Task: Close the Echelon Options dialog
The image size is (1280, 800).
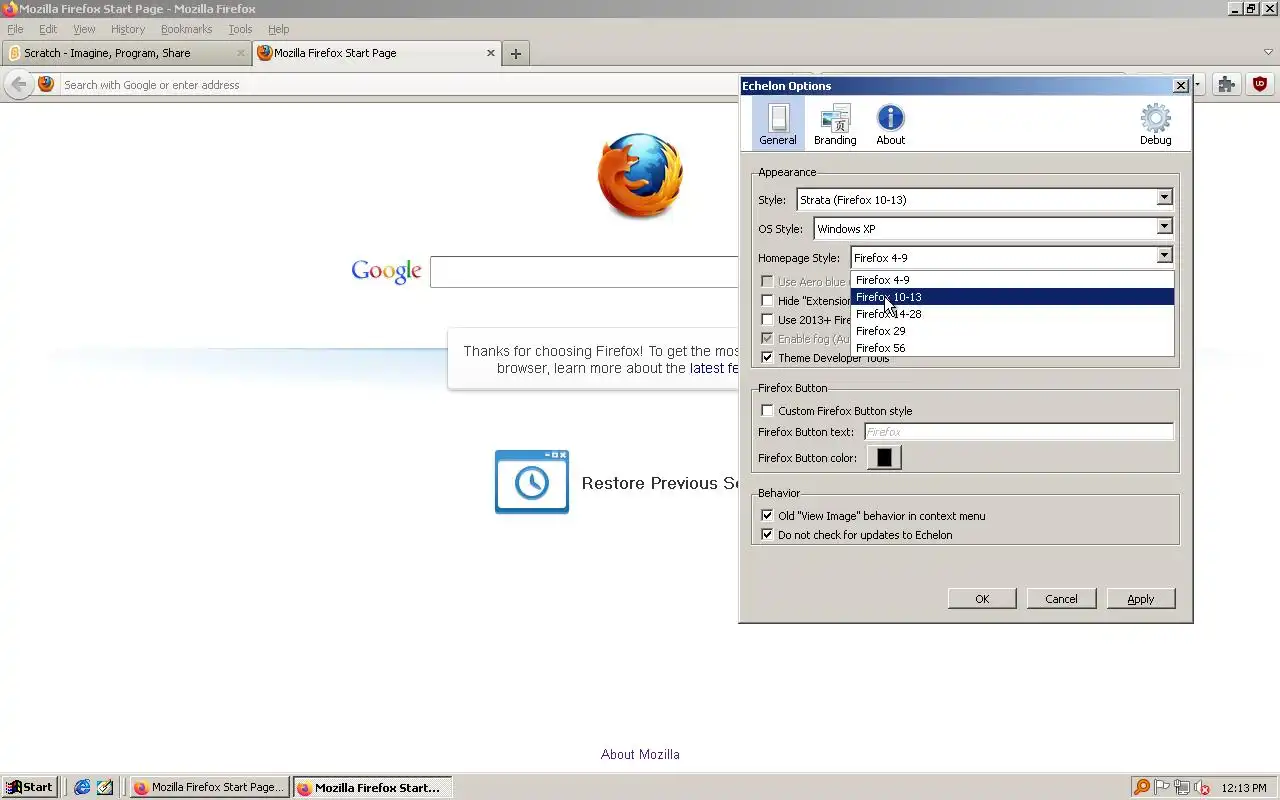Action: pos(1180,86)
